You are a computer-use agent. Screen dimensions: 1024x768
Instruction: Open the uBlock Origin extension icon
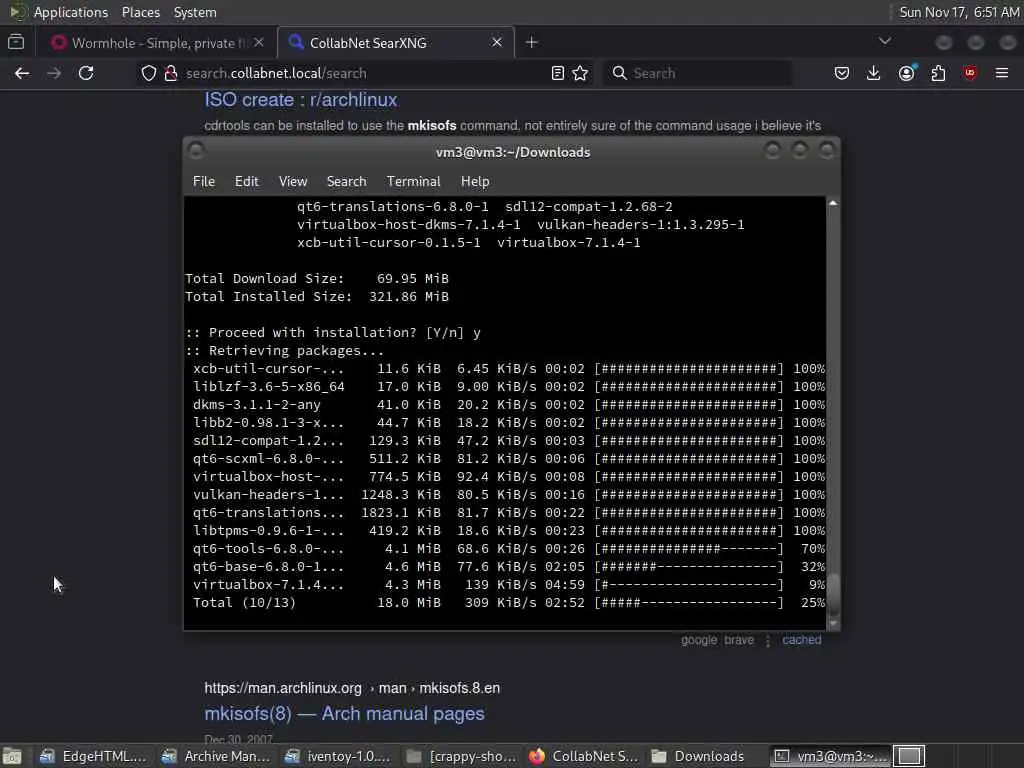[970, 73]
